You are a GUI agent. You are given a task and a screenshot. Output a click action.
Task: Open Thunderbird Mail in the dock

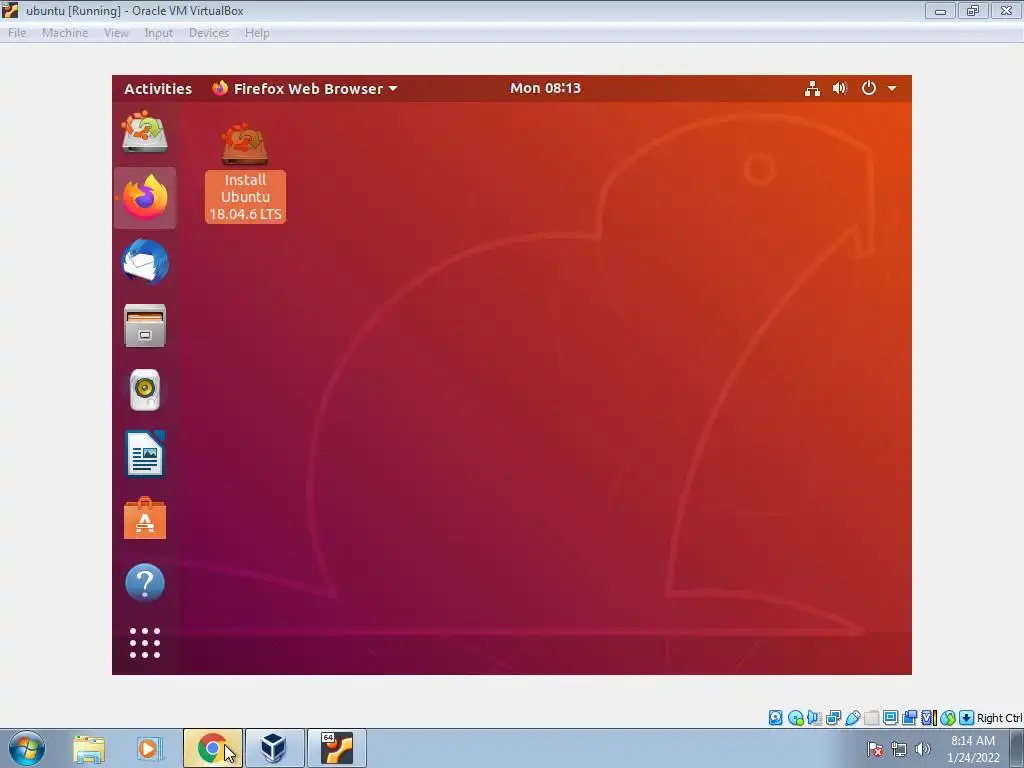coord(145,262)
